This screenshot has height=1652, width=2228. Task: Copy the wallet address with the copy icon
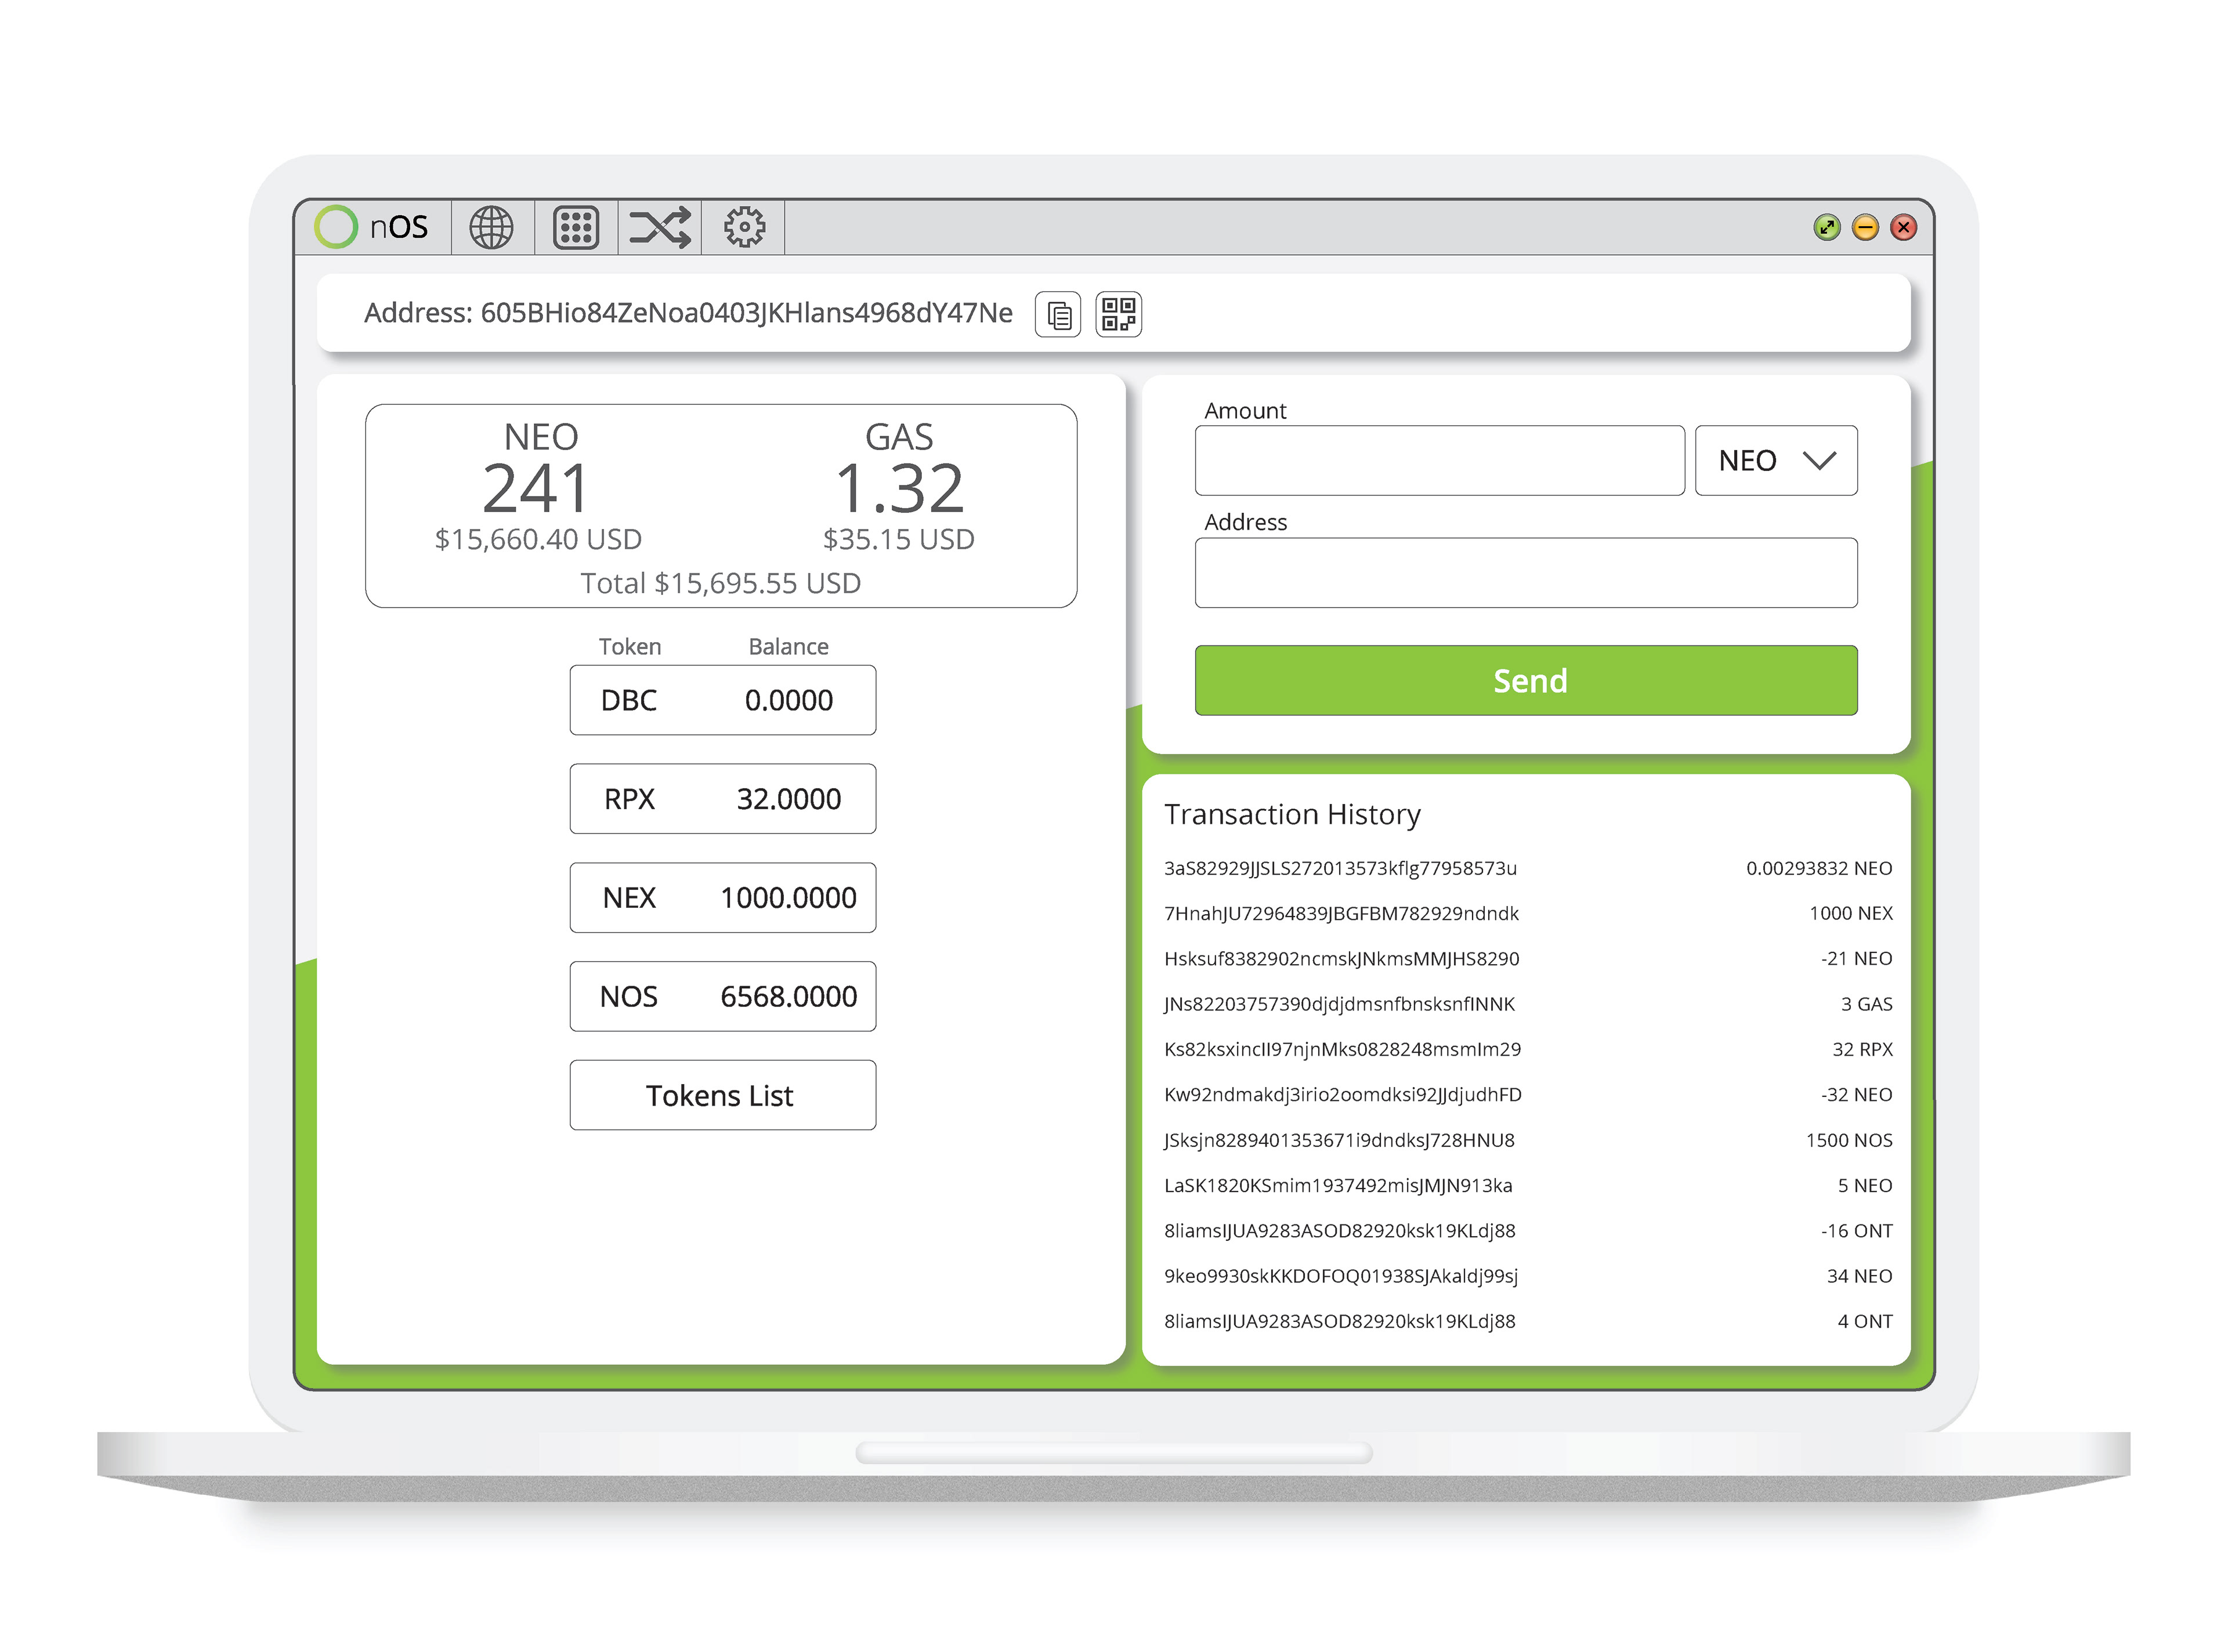(1058, 315)
